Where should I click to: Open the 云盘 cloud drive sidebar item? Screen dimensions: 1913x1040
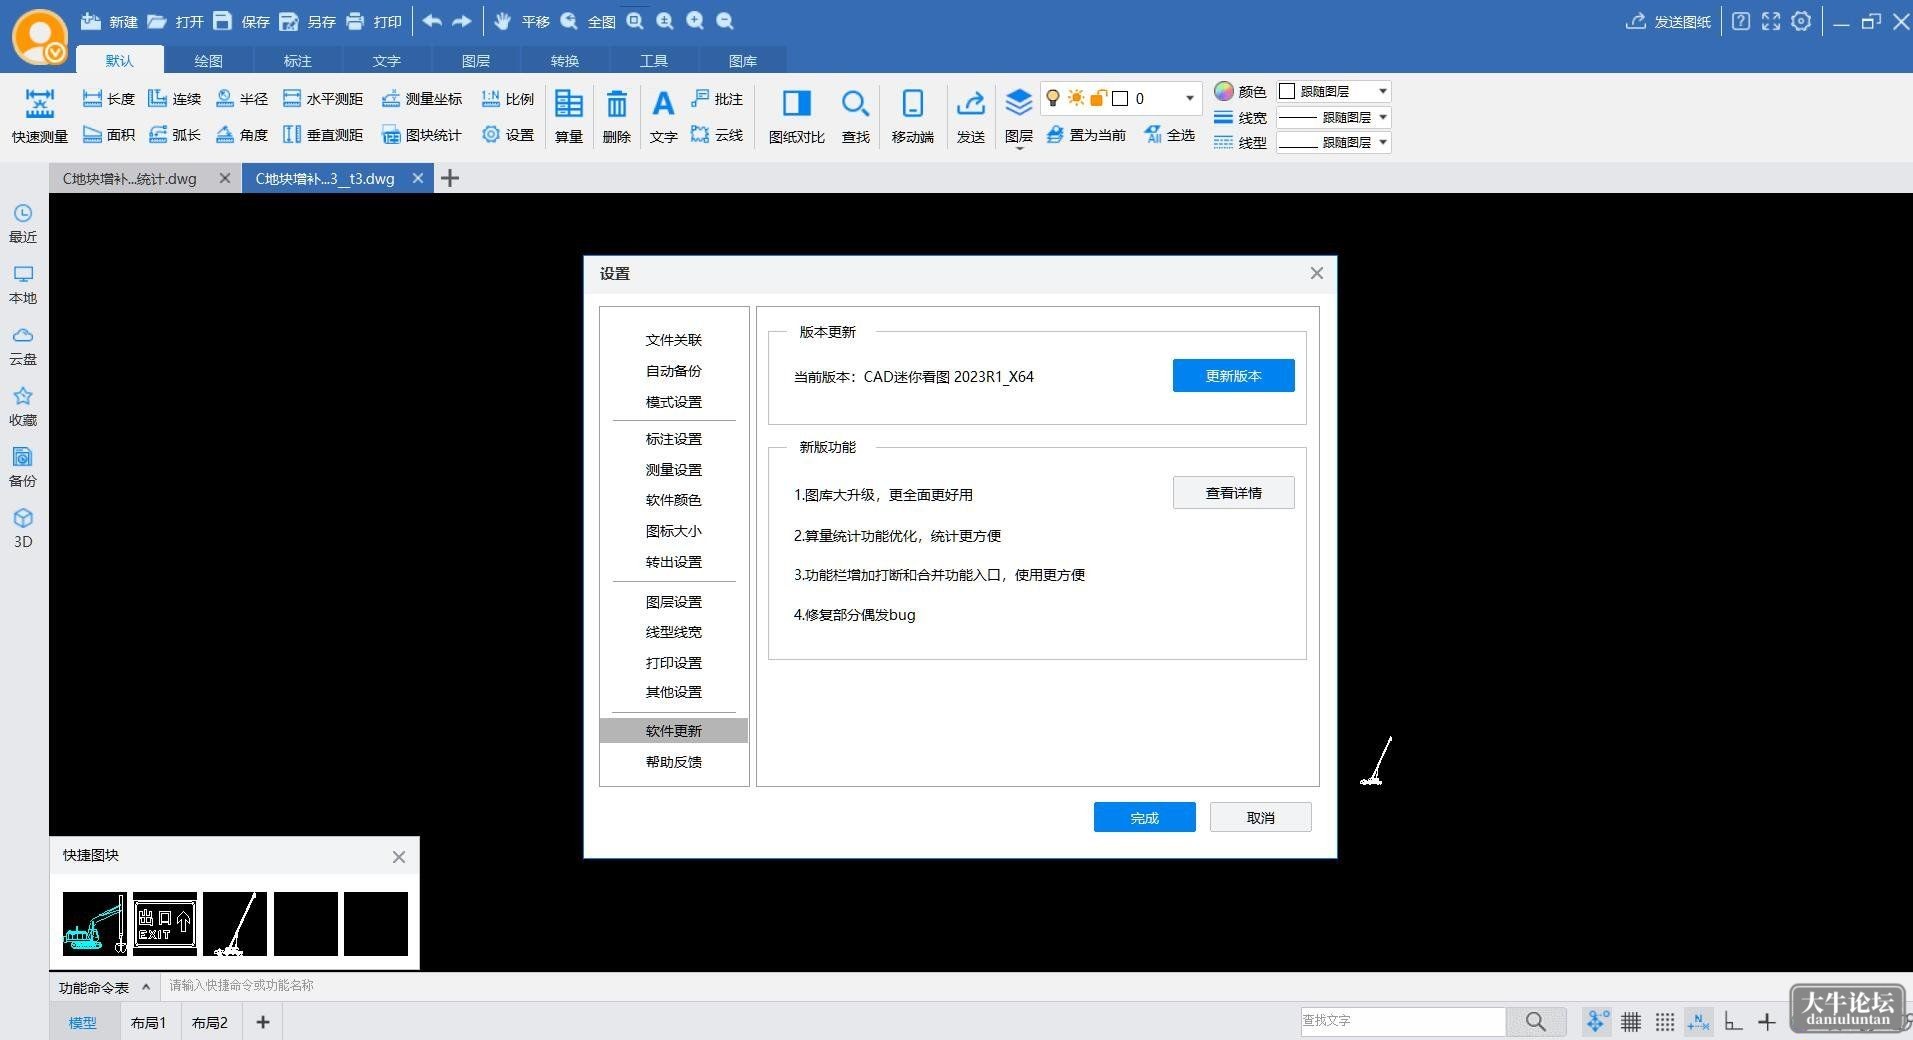click(23, 345)
